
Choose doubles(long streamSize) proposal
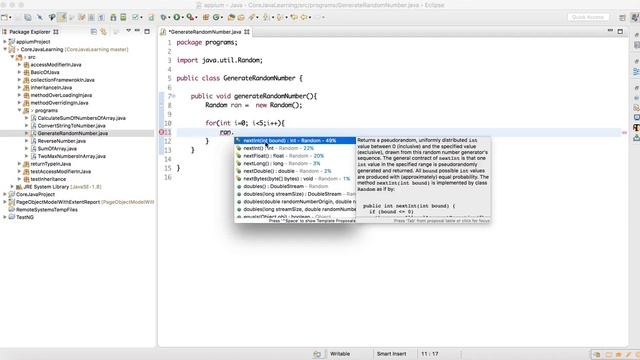pyautogui.click(x=295, y=194)
